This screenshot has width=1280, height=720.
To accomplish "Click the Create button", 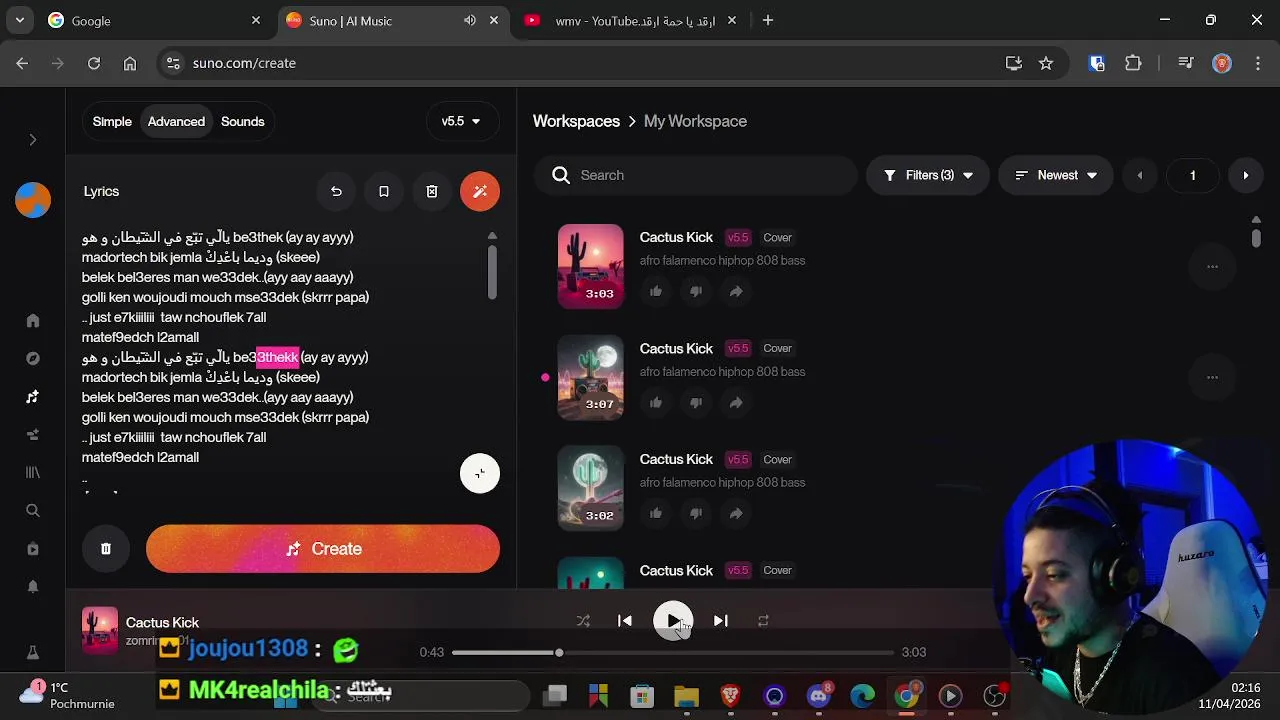I will (x=323, y=548).
